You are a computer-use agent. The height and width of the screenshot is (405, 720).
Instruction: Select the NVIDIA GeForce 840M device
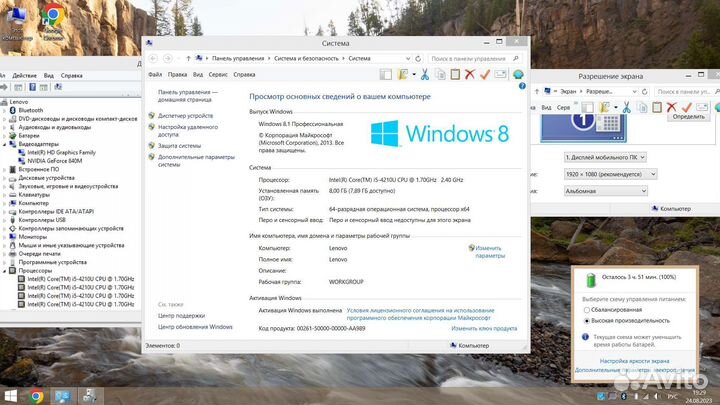pos(55,161)
